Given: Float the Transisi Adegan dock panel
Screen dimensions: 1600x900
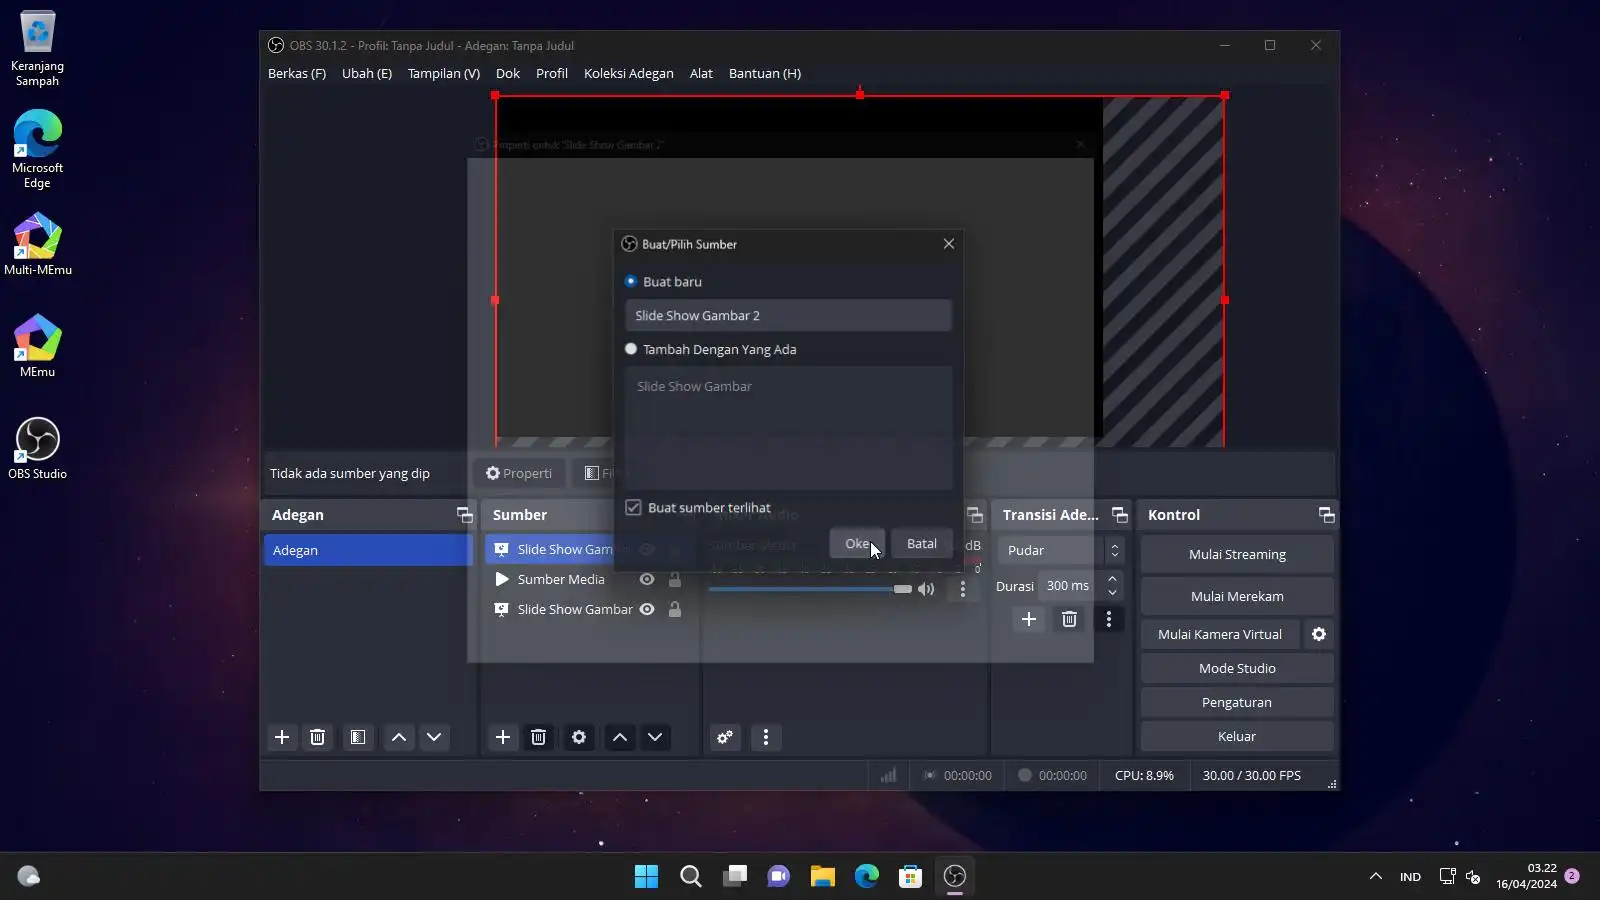Looking at the screenshot, I should coord(1120,515).
